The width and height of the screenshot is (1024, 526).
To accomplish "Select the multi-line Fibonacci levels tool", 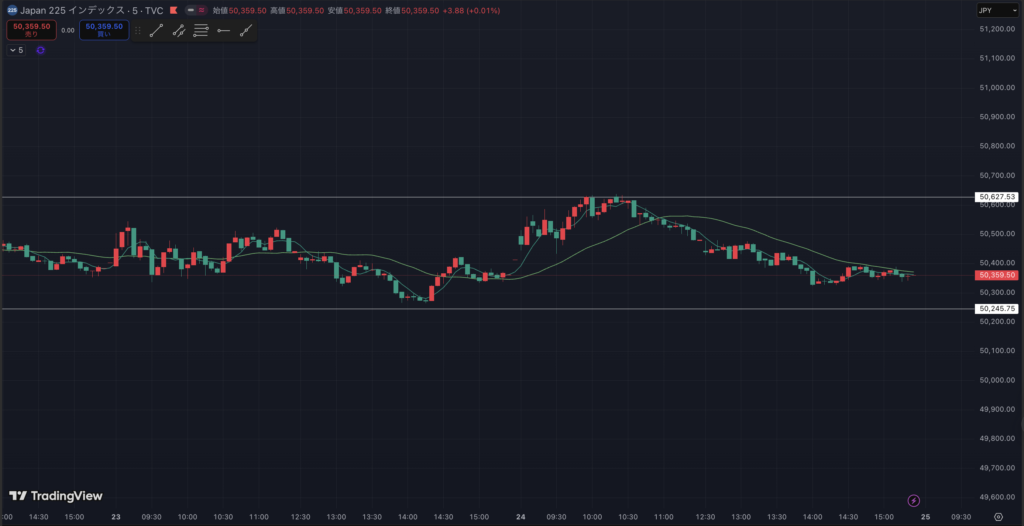I will coord(201,31).
